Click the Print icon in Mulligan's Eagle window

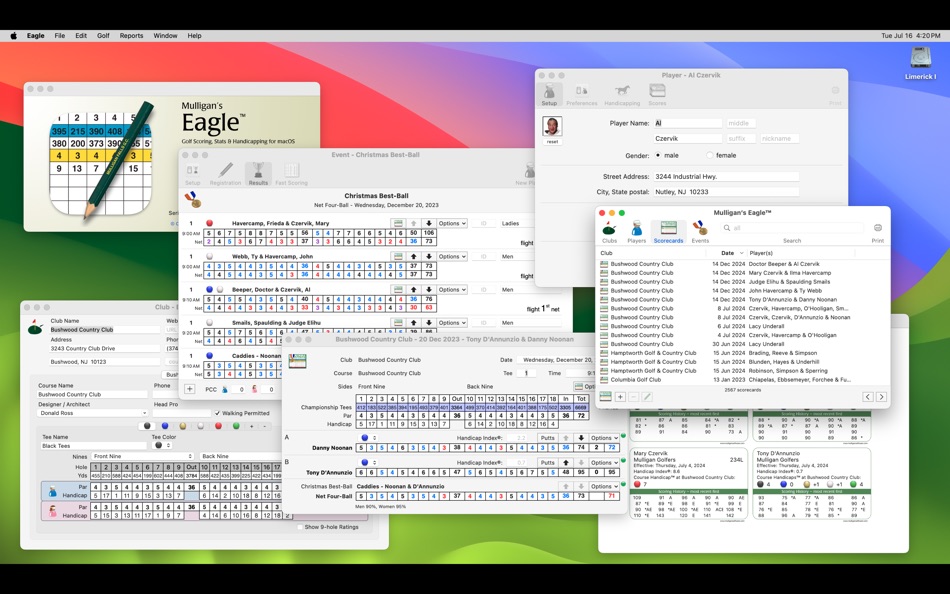click(876, 228)
